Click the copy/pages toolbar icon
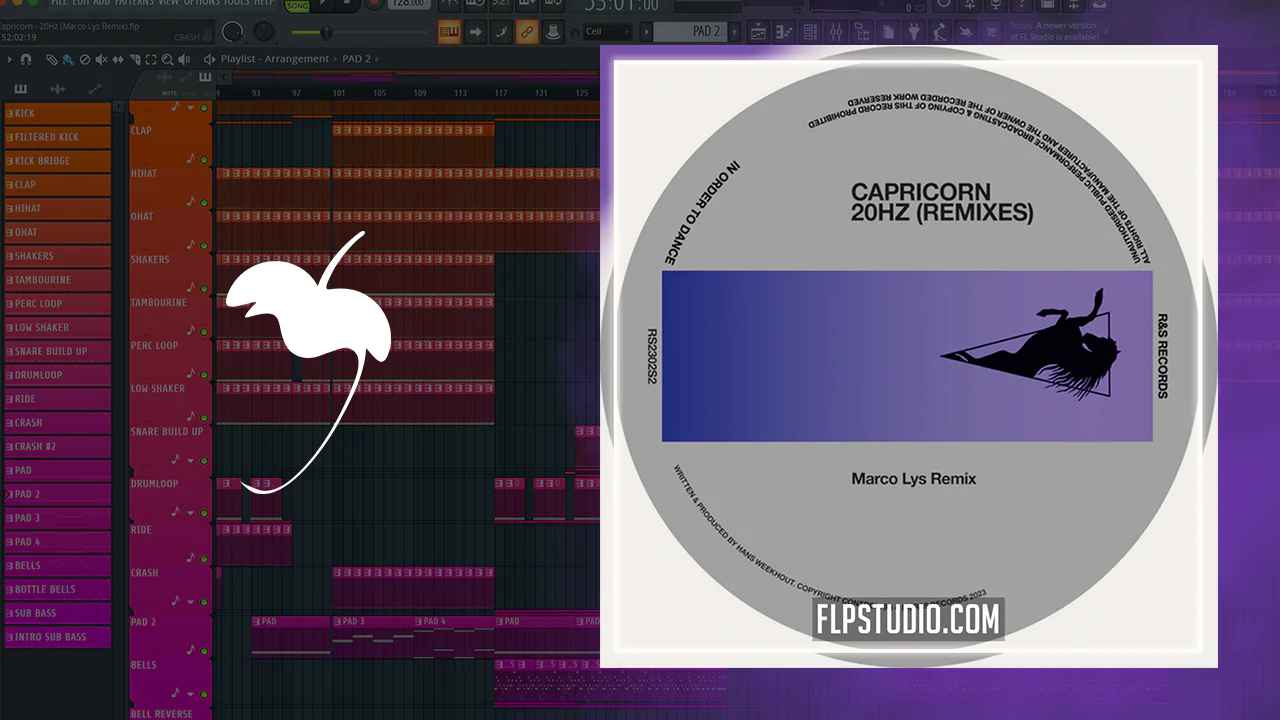Image resolution: width=1280 pixels, height=720 pixels. tap(888, 33)
